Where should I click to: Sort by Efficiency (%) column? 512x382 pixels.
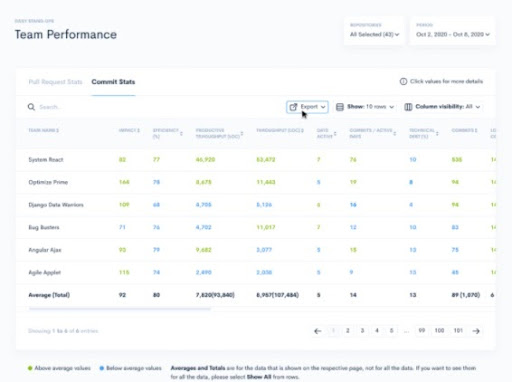[x=167, y=133]
